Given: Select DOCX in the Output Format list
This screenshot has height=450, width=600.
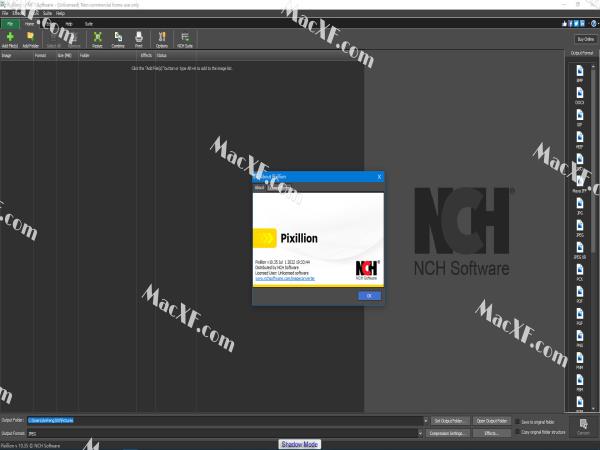Looking at the screenshot, I should click(x=580, y=96).
